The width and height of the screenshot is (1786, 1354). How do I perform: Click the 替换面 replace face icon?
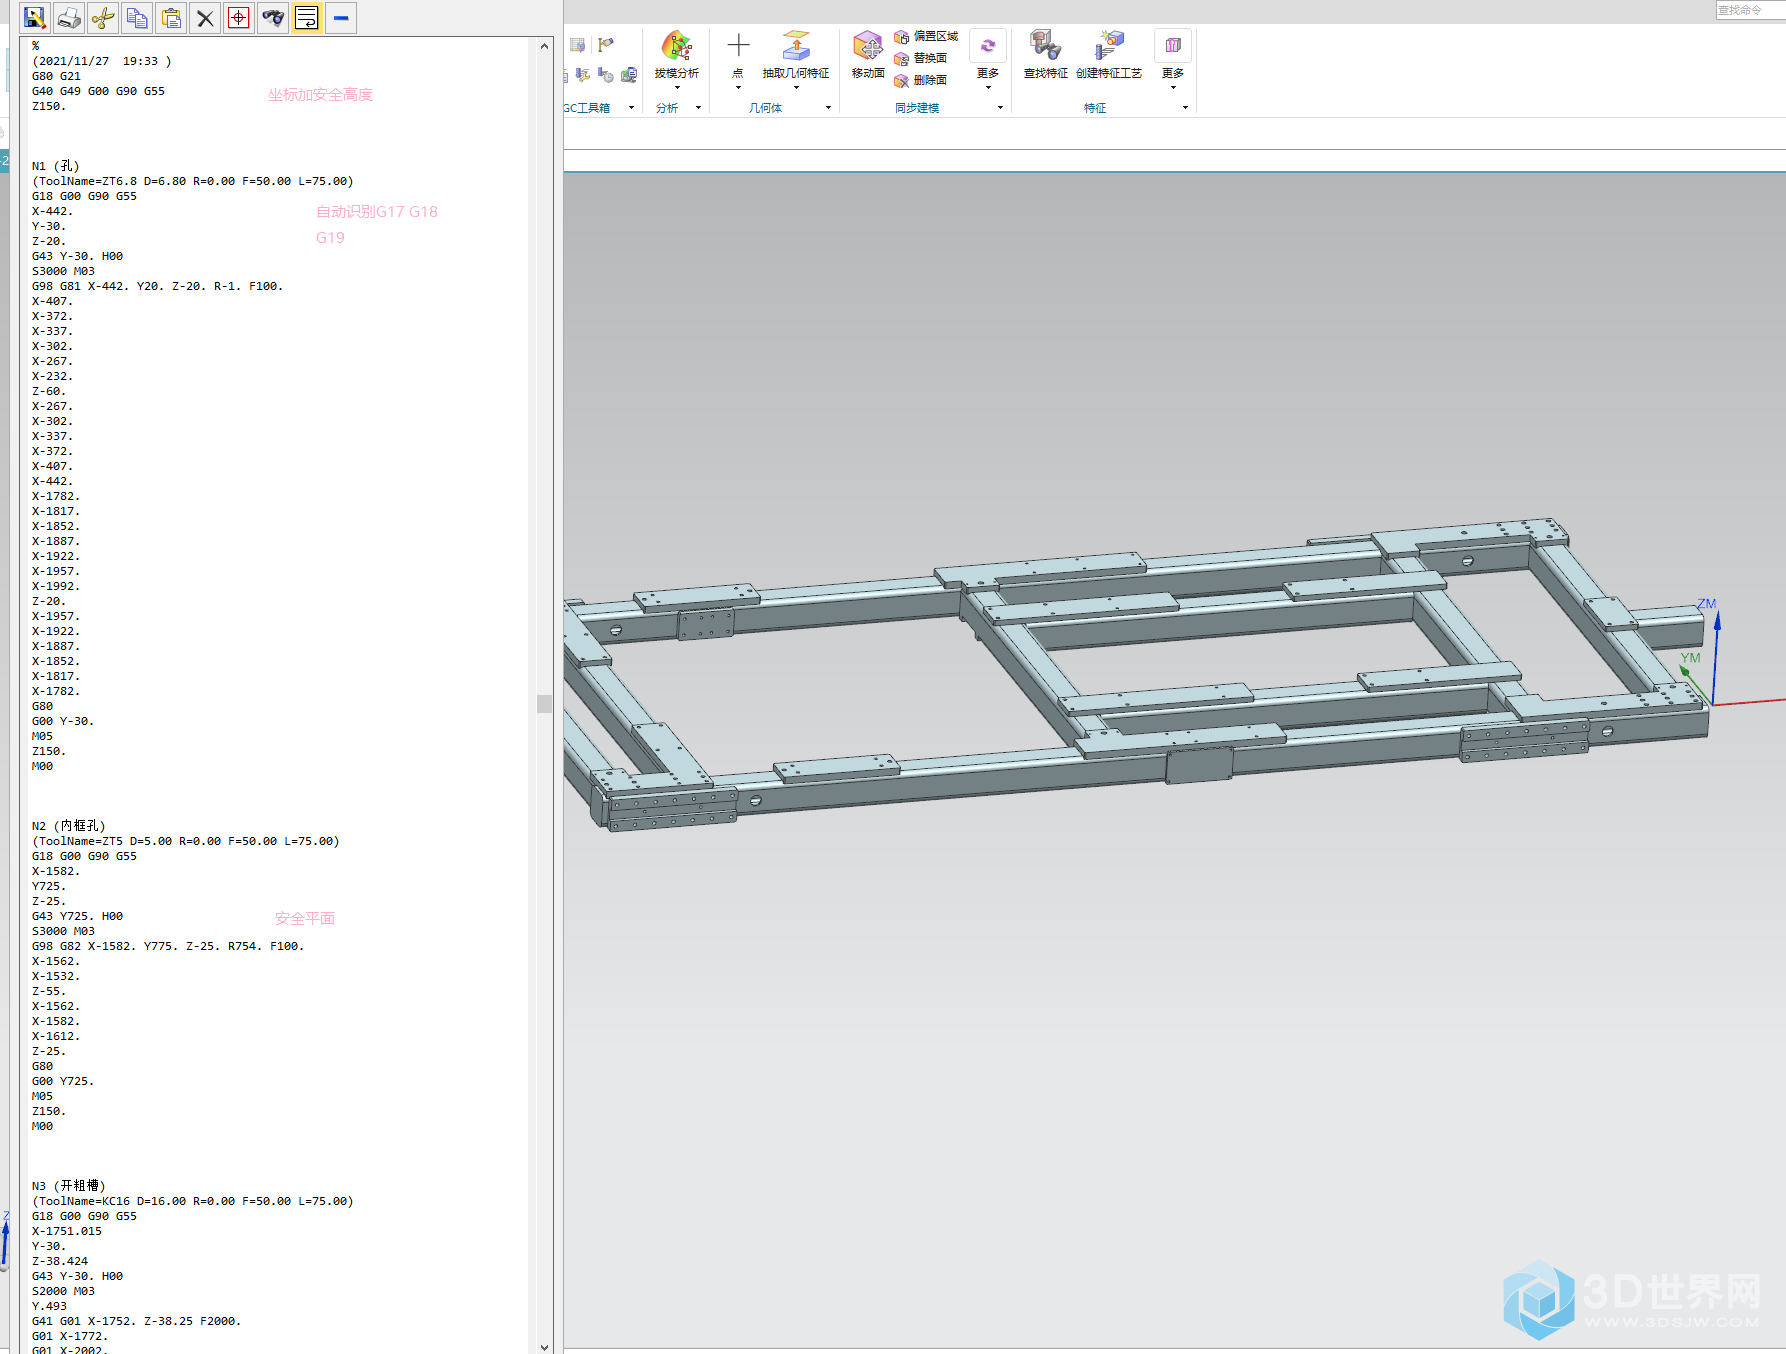(901, 59)
